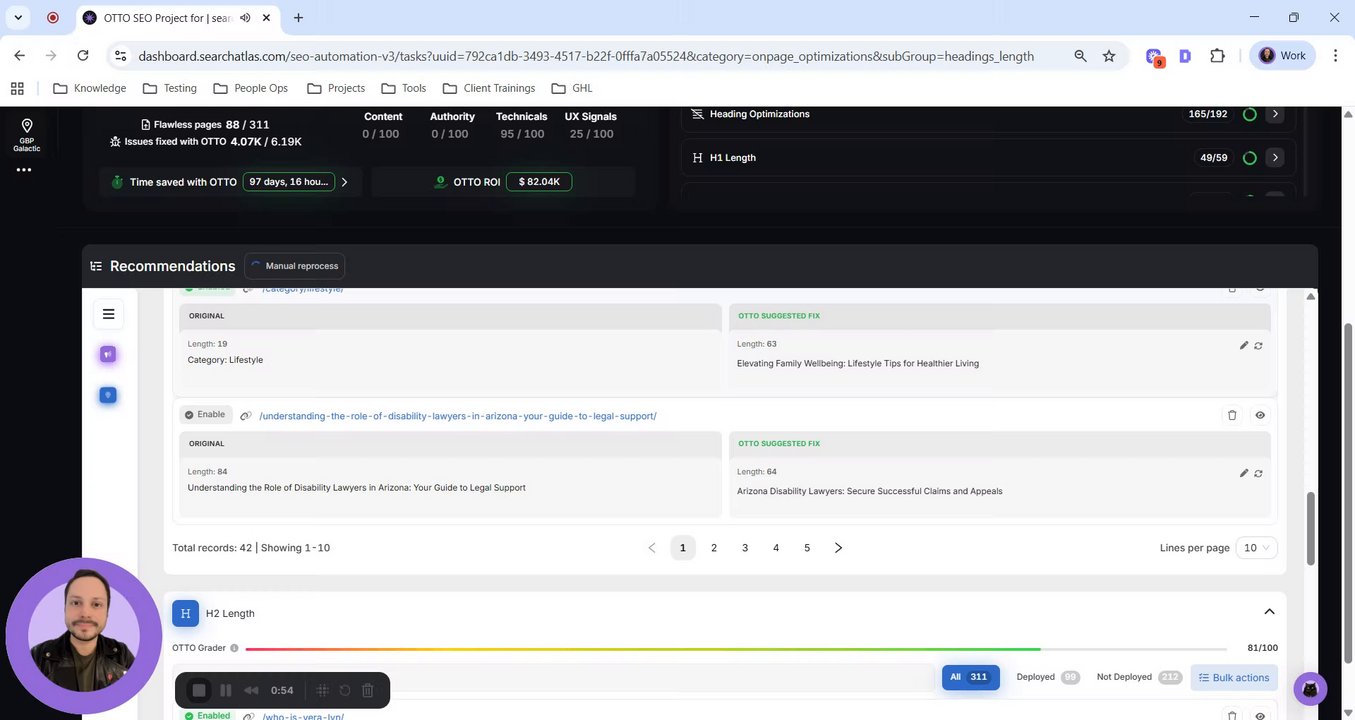The width and height of the screenshot is (1355, 720).
Task: Click the $ 82.04K OTTO ROI badge
Action: (539, 182)
